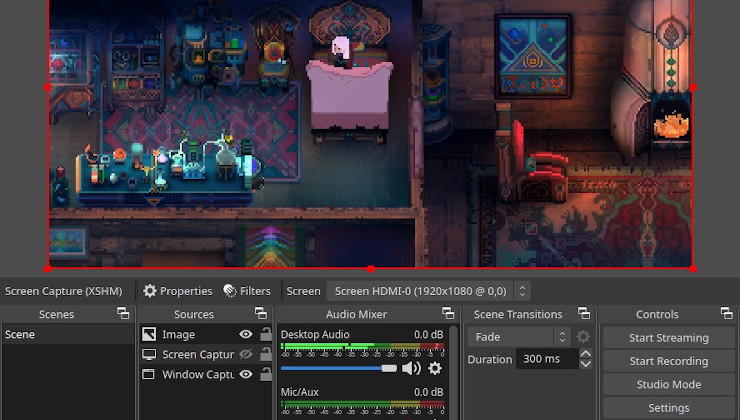Viewport: 740px width, 420px height.
Task: Click the Duration 300 ms field
Action: pos(547,359)
